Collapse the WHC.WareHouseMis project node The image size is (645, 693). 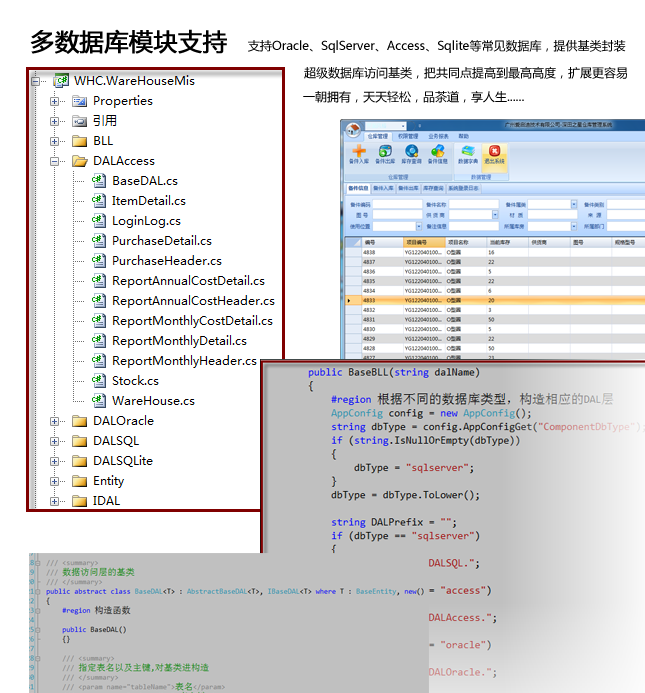35,81
